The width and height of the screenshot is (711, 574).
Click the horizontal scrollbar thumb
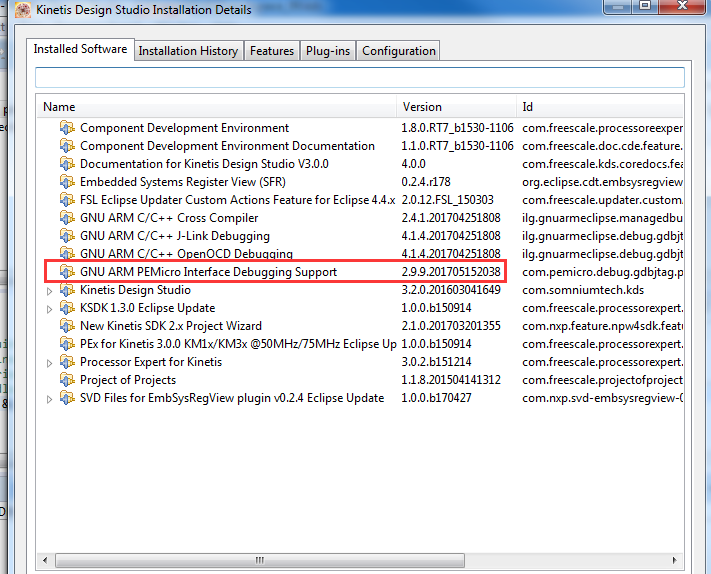(260, 560)
